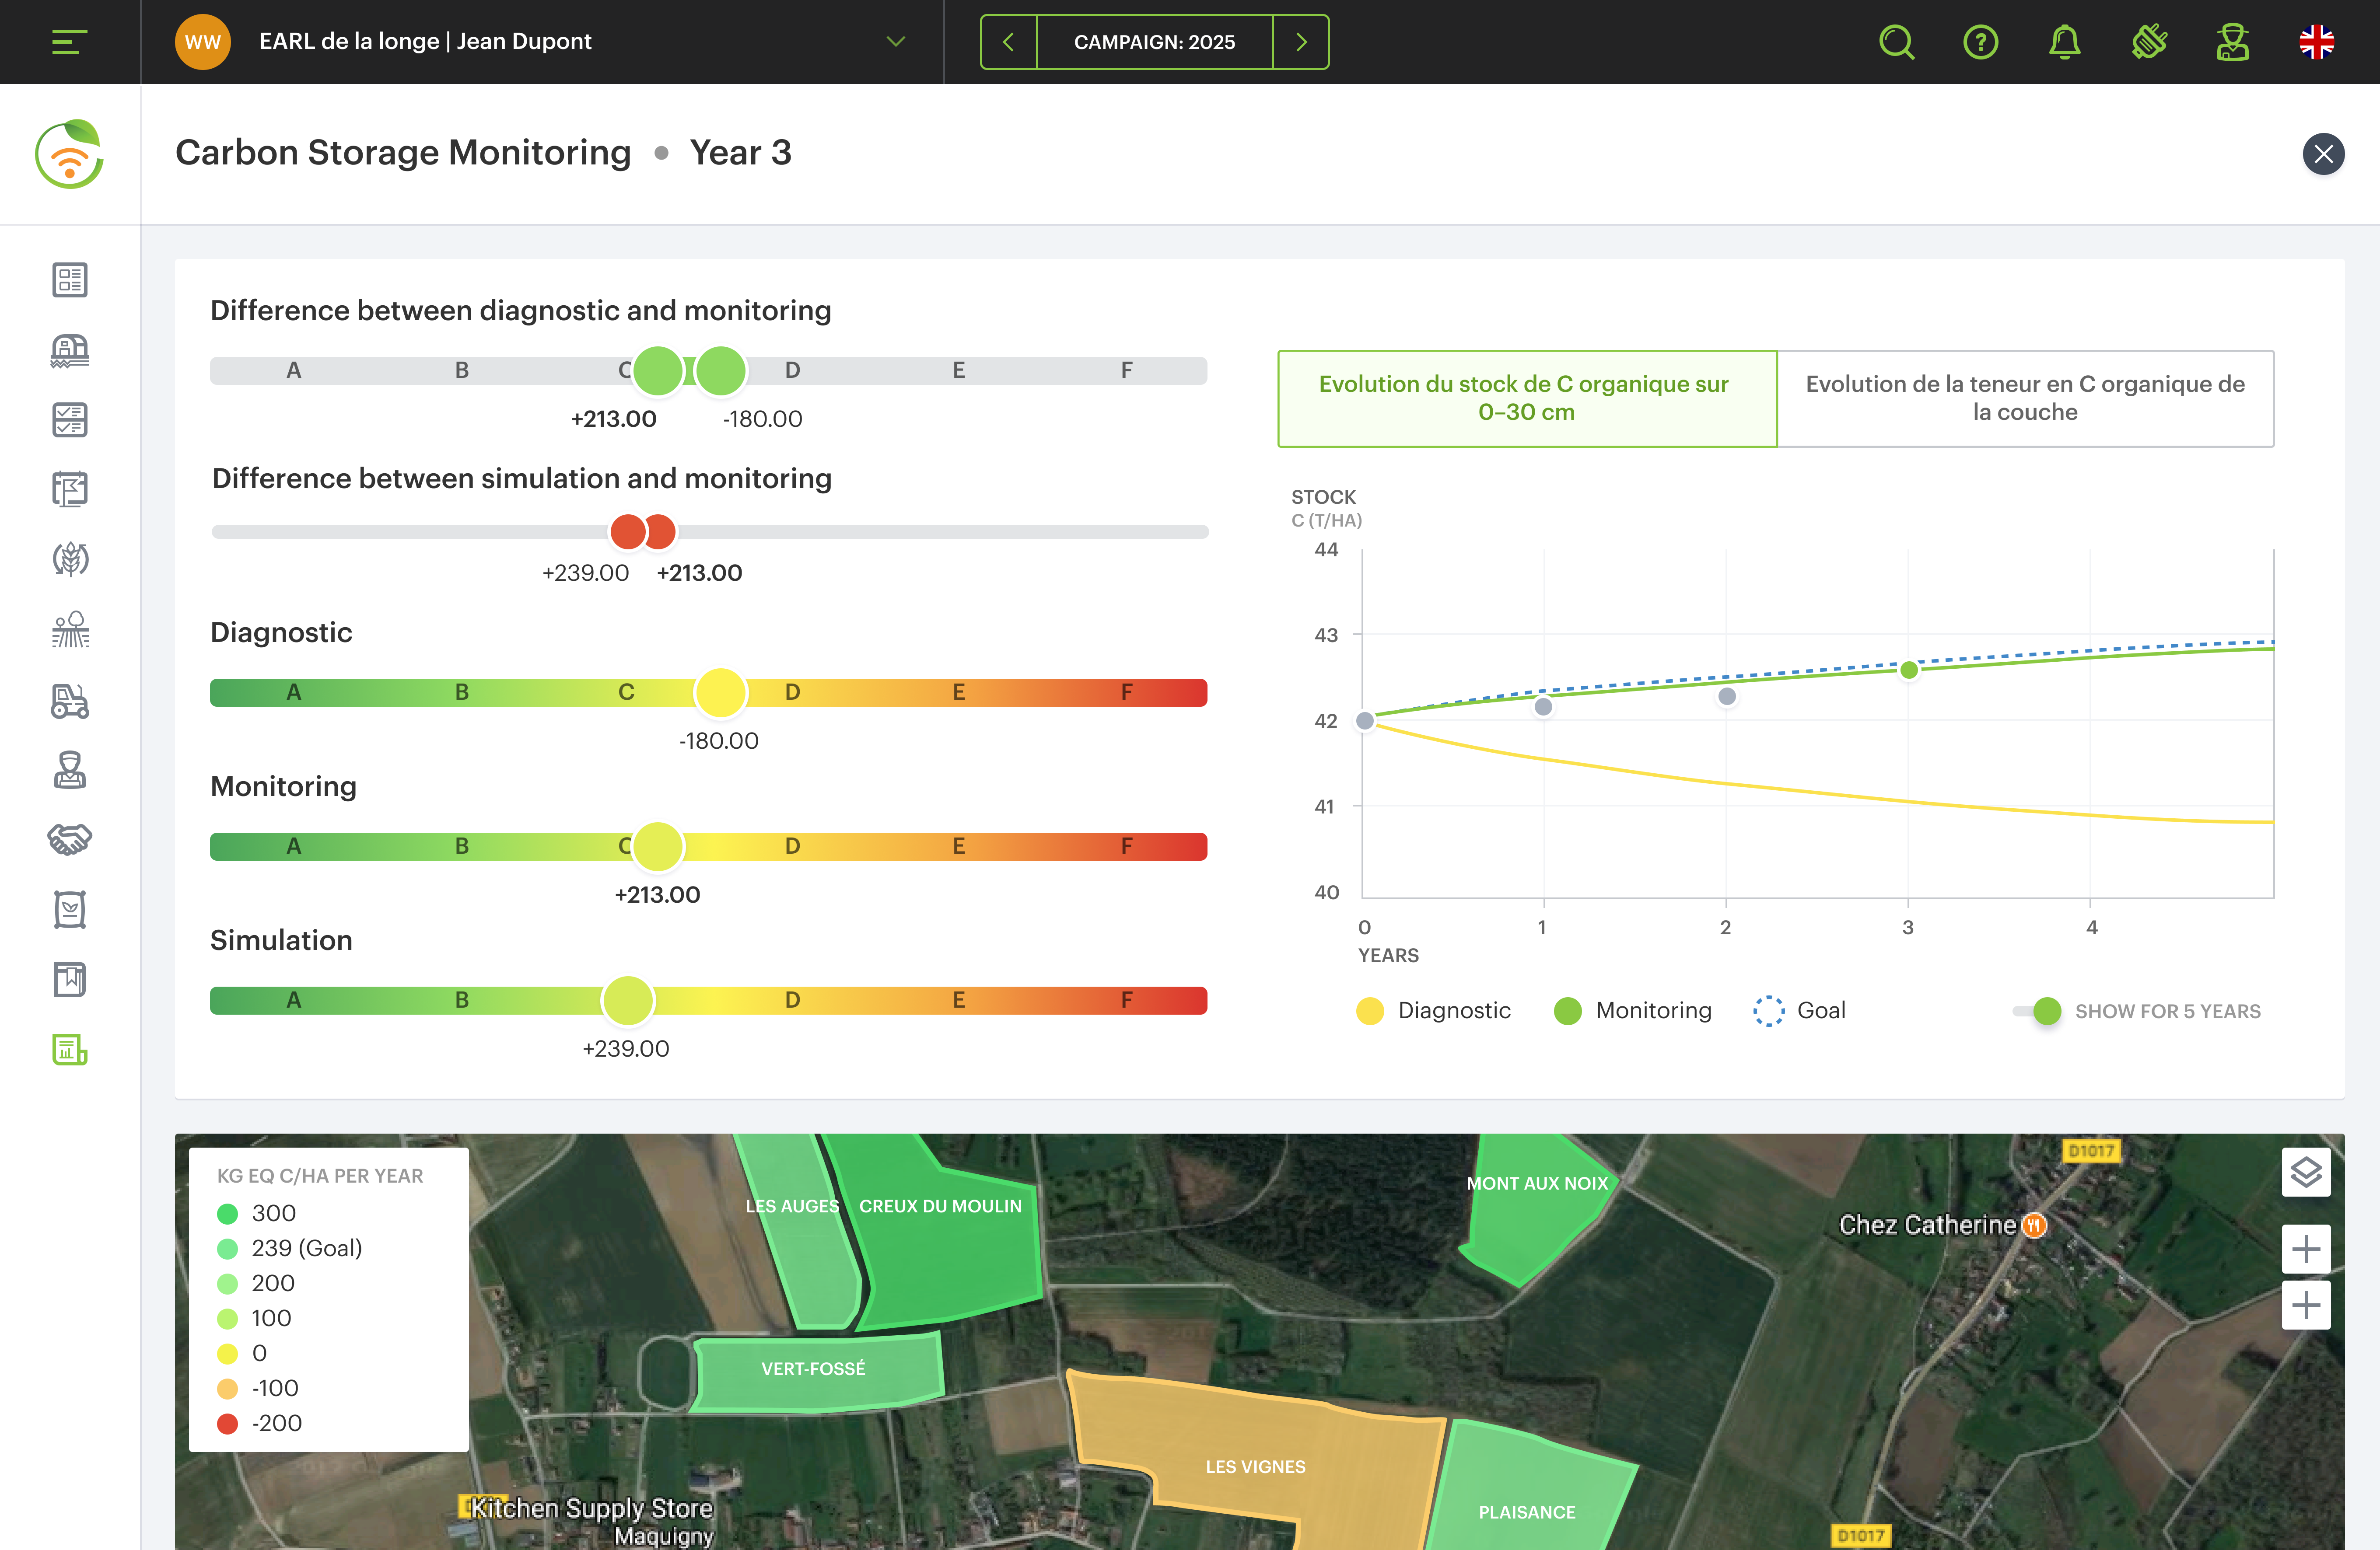Change language via UK flag icon
Screen dimensions: 2380x1550
pos(2316,42)
